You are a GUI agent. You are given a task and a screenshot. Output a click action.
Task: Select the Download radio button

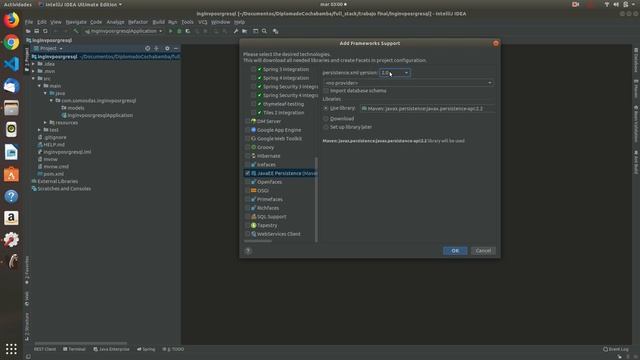click(326, 119)
